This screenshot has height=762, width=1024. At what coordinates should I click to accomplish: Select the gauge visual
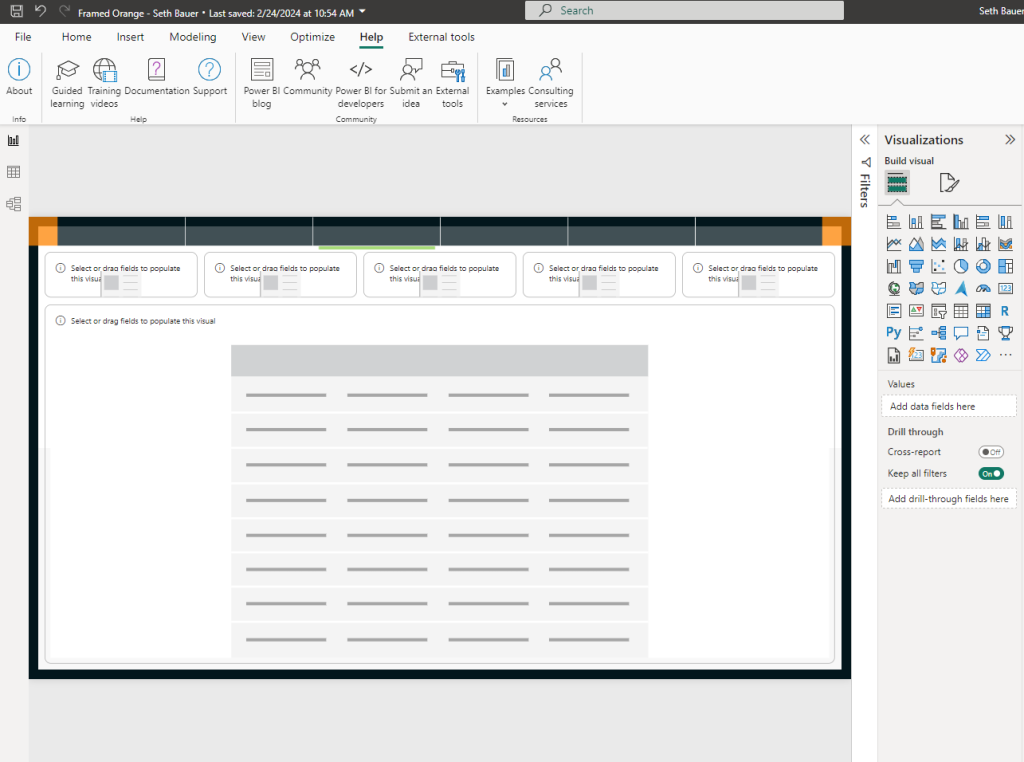[x=983, y=289]
